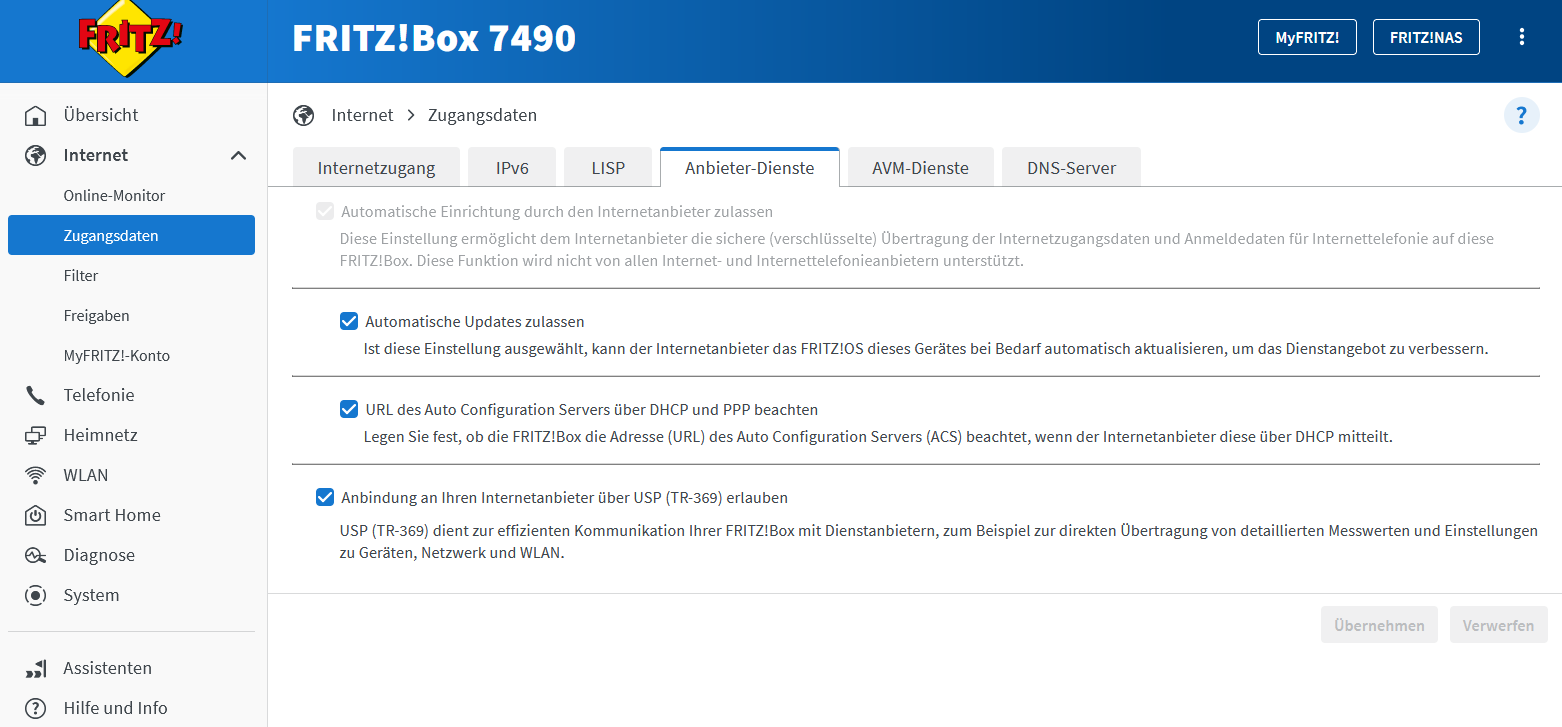Screen dimensions: 1562x727
Task: Switch to the DNS-Server tab
Action: click(1070, 167)
